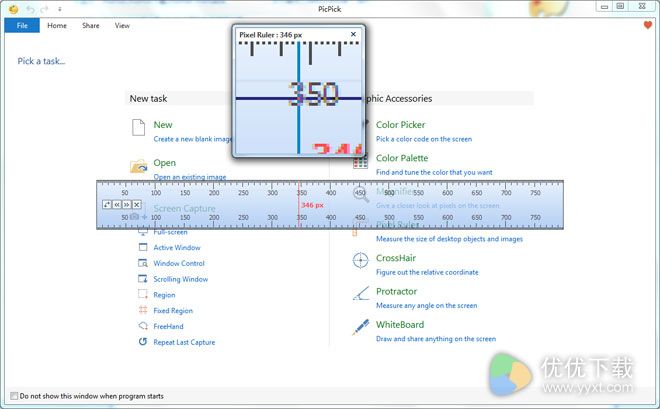Image resolution: width=660 pixels, height=409 pixels.
Task: Click 'Measure the size of desktop objects' text
Action: pyautogui.click(x=449, y=239)
